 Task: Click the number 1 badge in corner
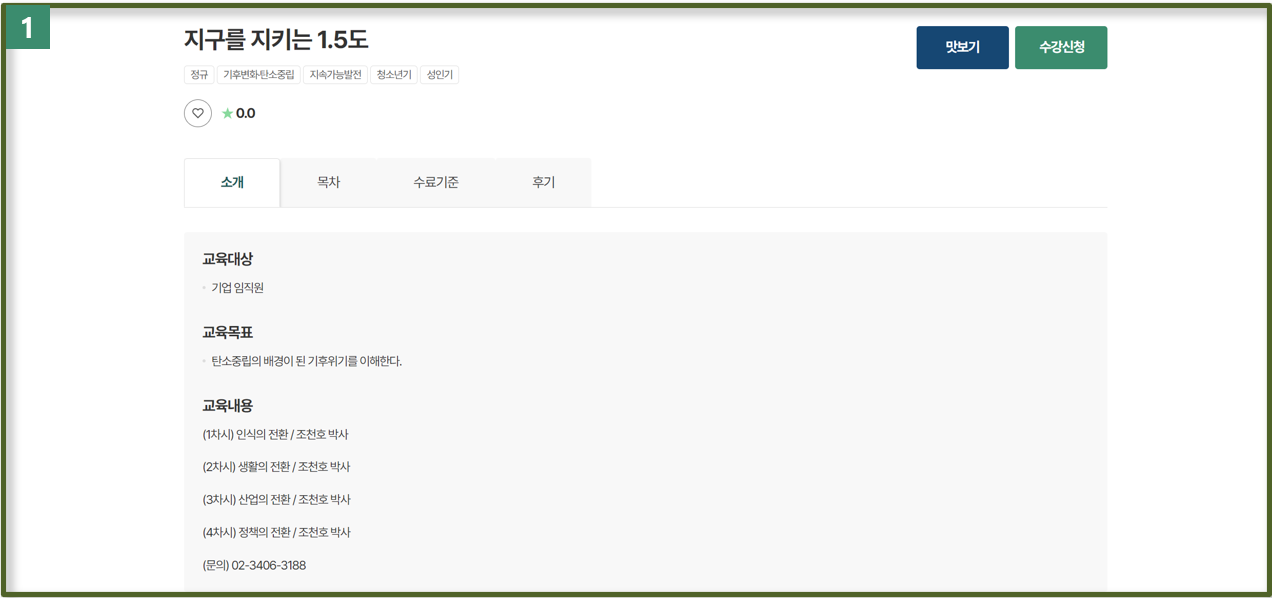tap(27, 28)
